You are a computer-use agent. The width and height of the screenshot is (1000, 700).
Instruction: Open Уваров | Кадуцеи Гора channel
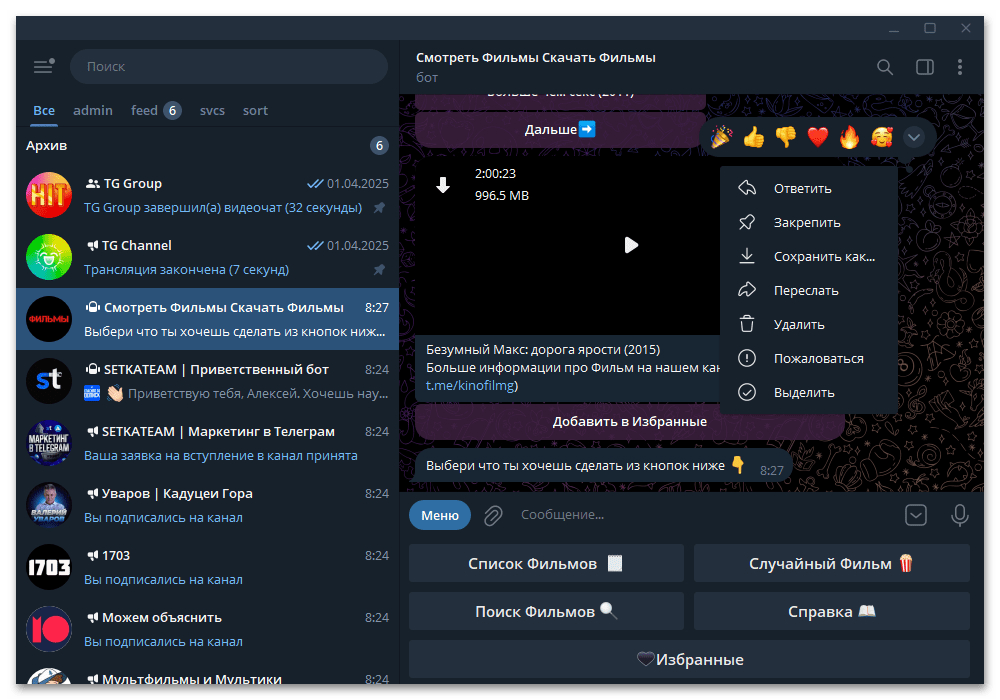coord(207,505)
